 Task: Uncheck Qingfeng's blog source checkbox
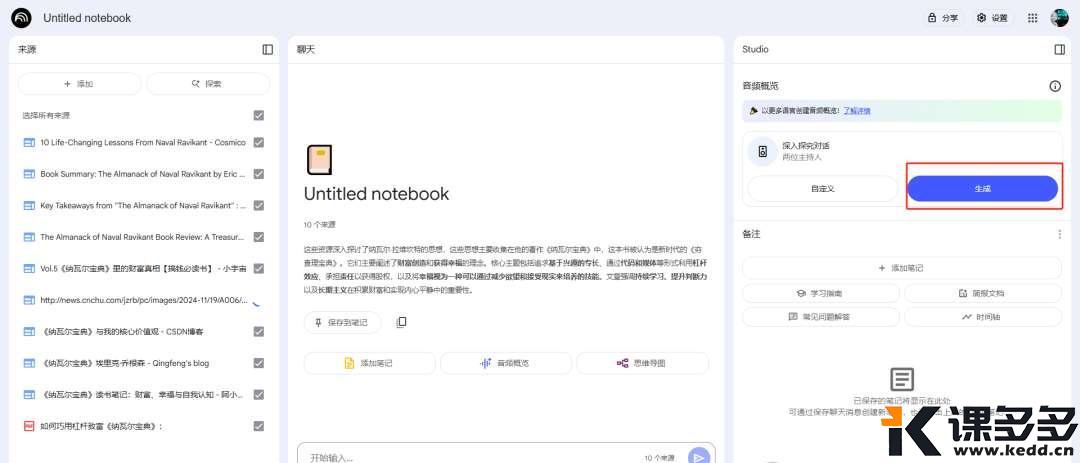258,362
